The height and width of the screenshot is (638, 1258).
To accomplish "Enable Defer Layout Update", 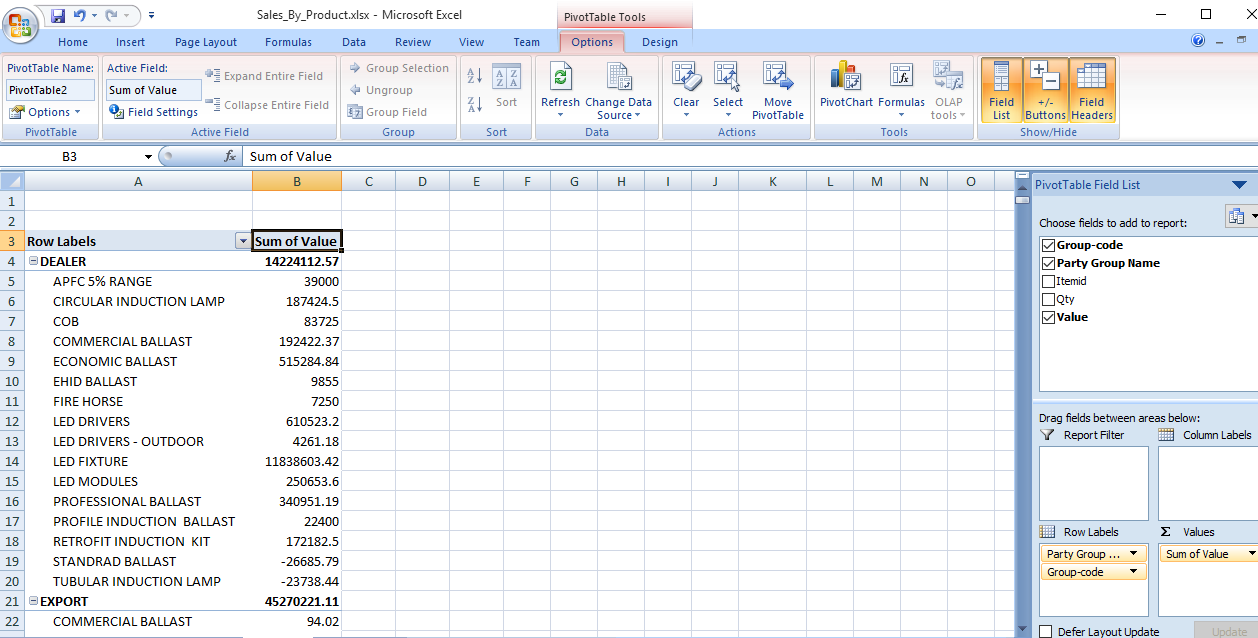I will pyautogui.click(x=1046, y=631).
